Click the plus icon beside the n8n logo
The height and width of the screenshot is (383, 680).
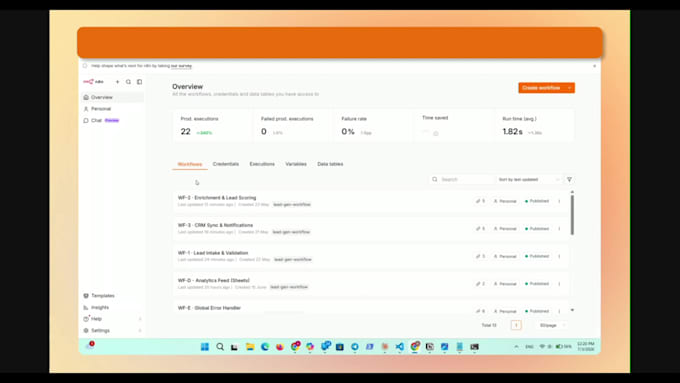pyautogui.click(x=117, y=82)
